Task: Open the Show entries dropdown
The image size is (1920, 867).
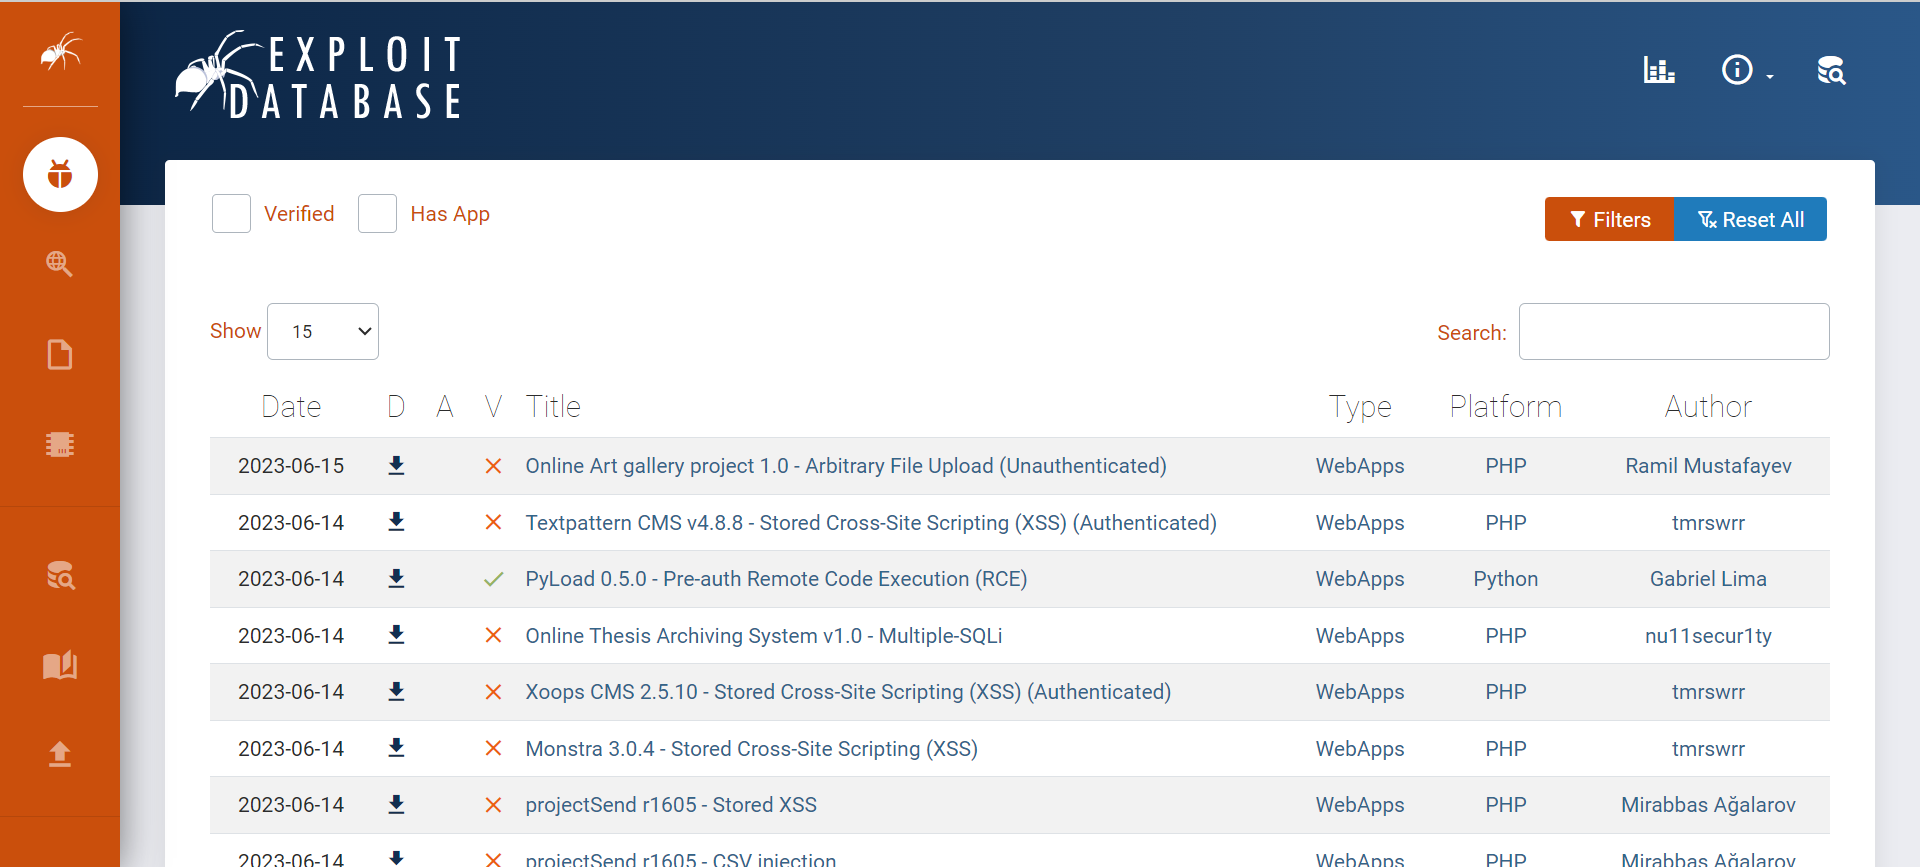Action: tap(323, 331)
